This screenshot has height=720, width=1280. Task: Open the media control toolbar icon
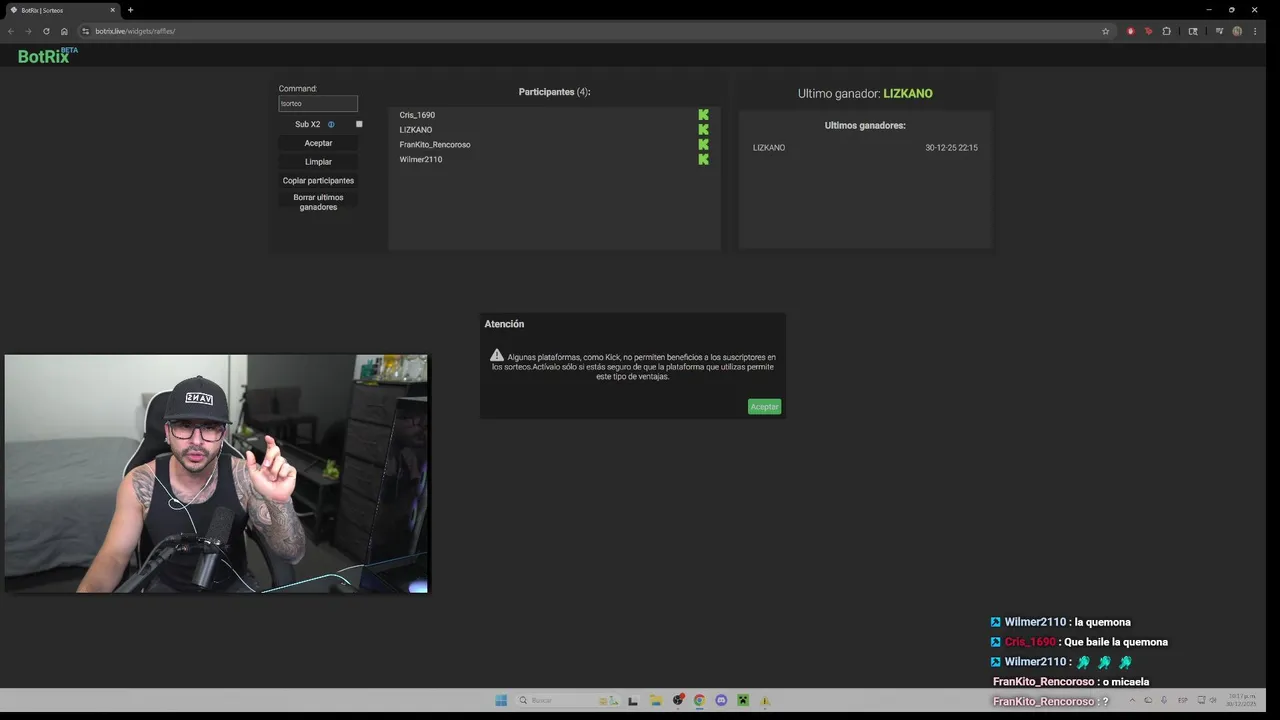pyautogui.click(x=1219, y=31)
